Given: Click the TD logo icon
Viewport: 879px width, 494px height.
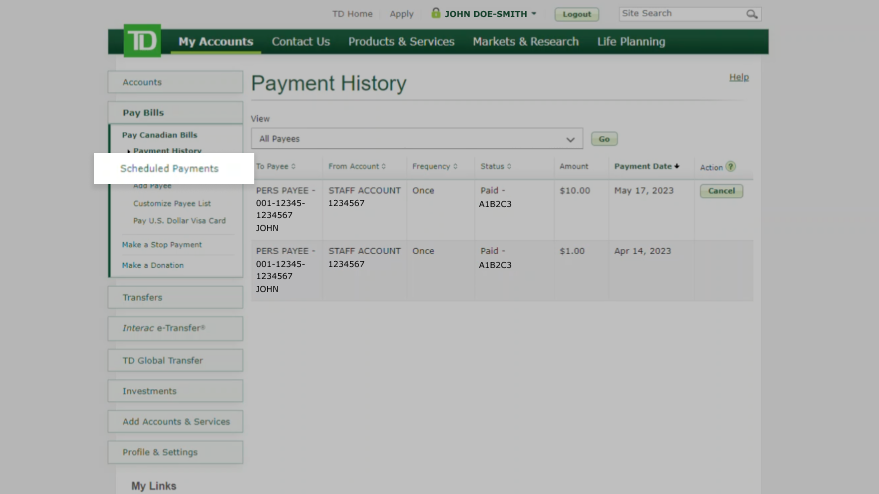Looking at the screenshot, I should point(142,41).
